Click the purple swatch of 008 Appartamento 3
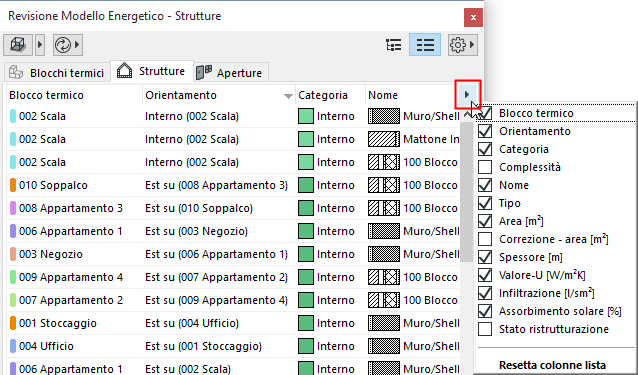Viewport: 638px width, 375px height. point(13,208)
